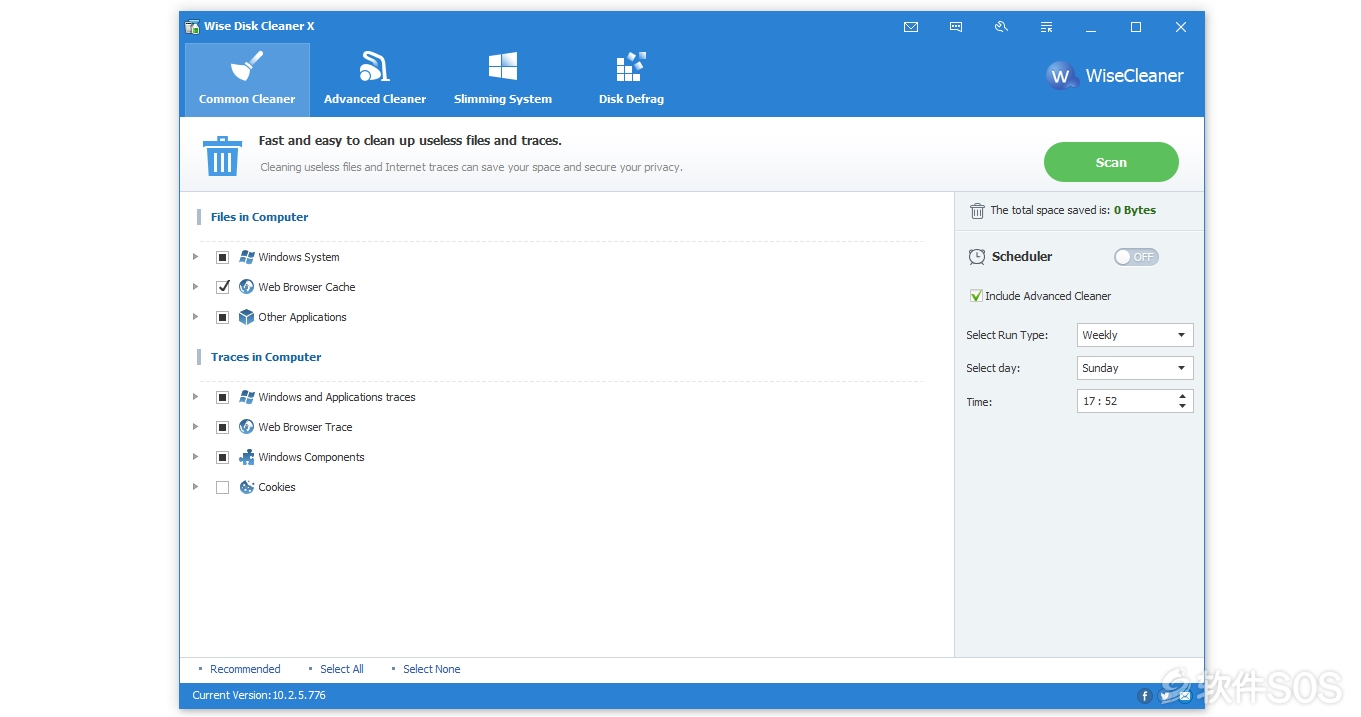Click Current Version 10.2.5.776 text
This screenshot has width=1361, height=717.
[x=259, y=695]
